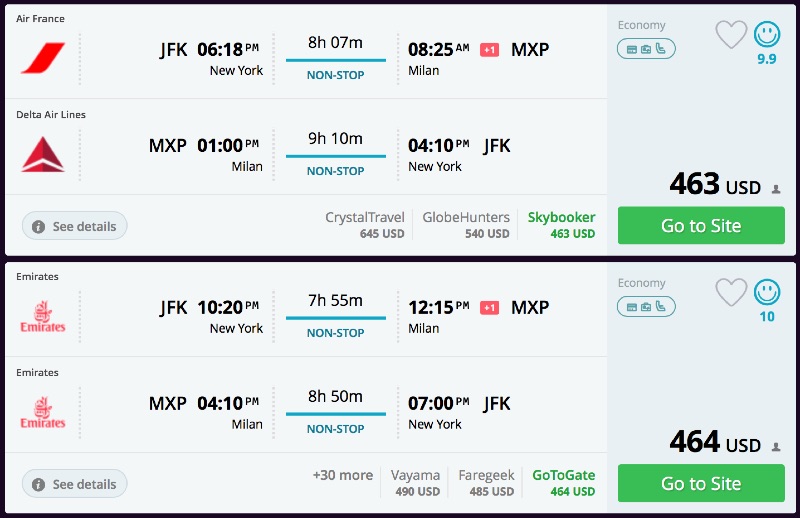Click the Emirates logo on return flight
Image resolution: width=800 pixels, height=518 pixels.
pos(43,412)
